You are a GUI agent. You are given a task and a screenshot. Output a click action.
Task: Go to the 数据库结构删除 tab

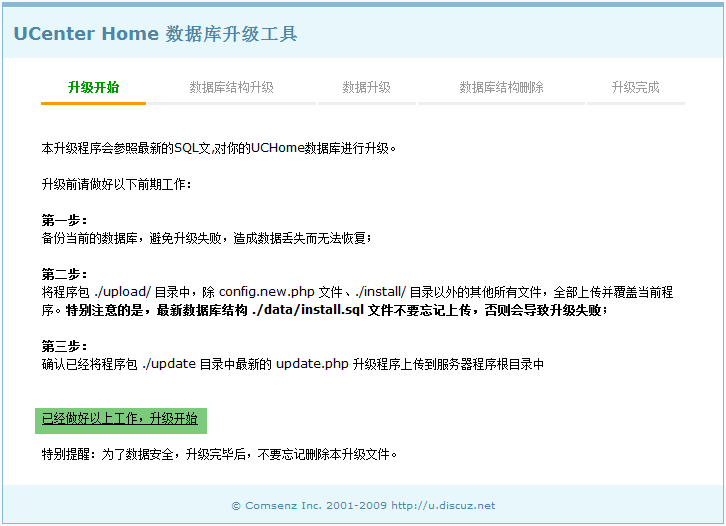coord(501,88)
